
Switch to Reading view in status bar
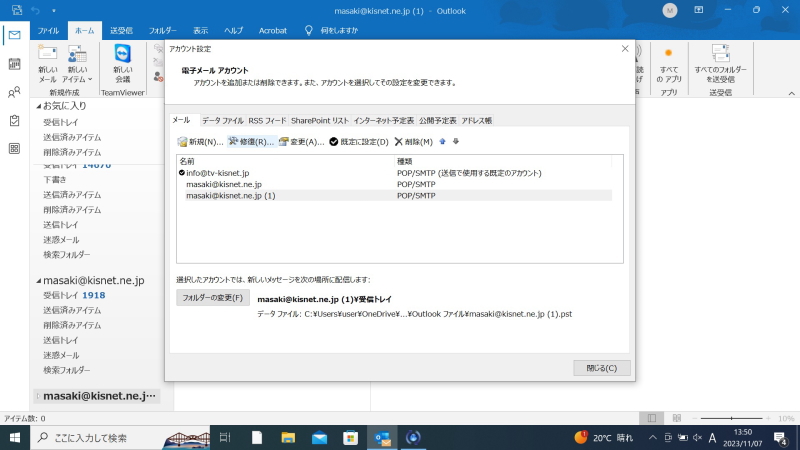click(677, 418)
